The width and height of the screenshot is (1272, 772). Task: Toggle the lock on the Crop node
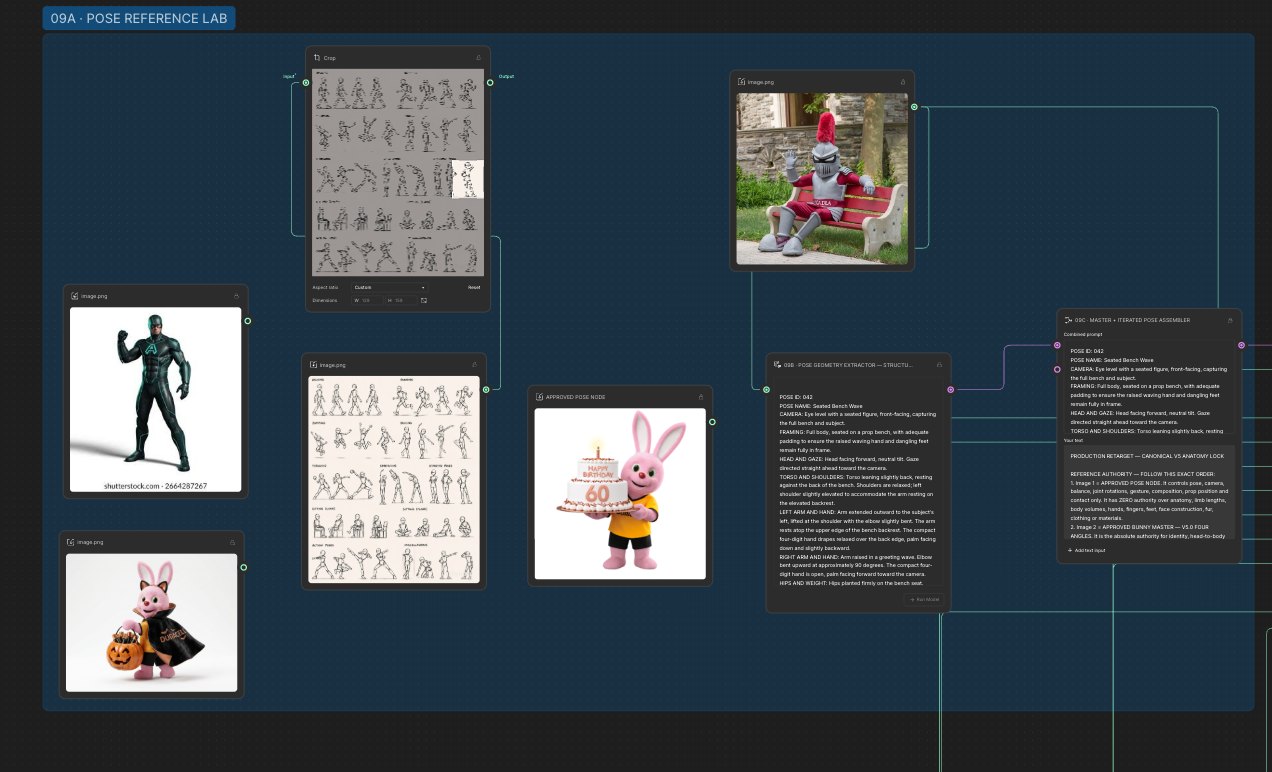(478, 58)
